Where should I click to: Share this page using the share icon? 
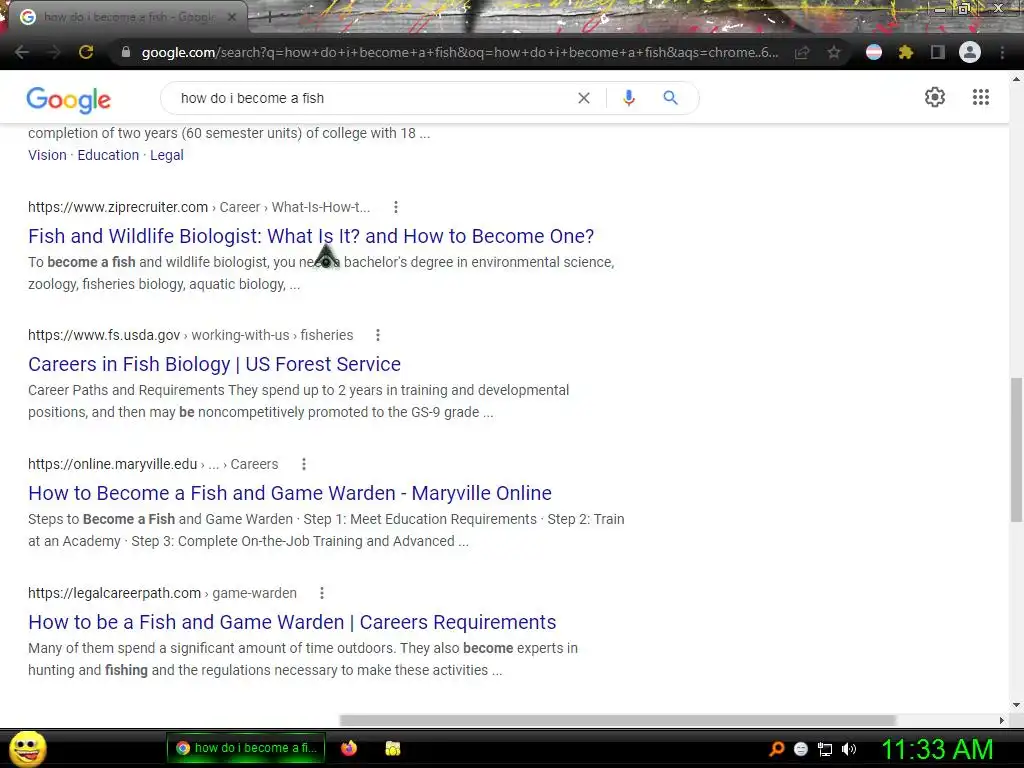802,52
